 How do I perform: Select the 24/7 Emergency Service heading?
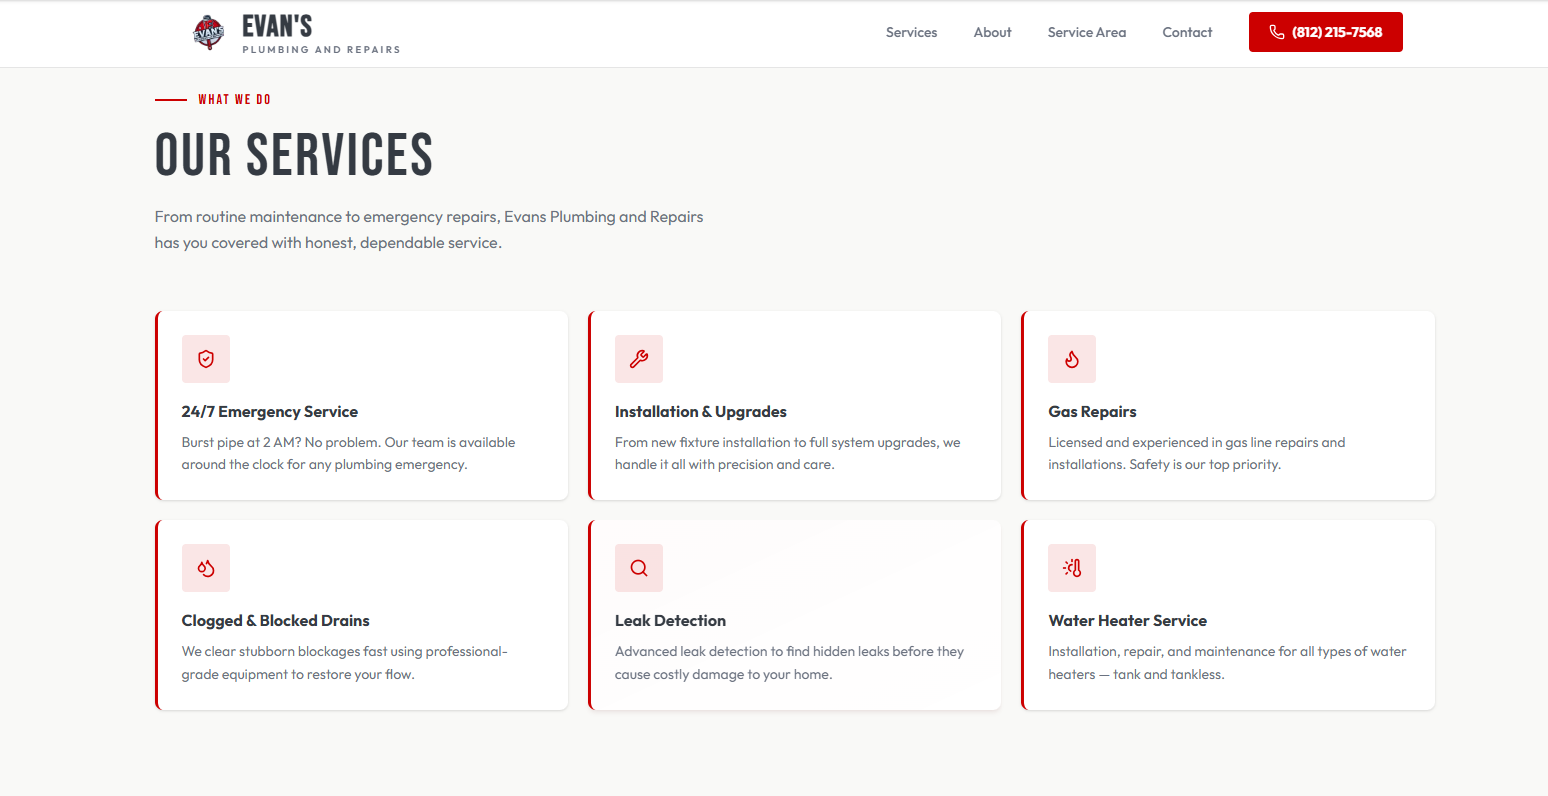click(269, 412)
